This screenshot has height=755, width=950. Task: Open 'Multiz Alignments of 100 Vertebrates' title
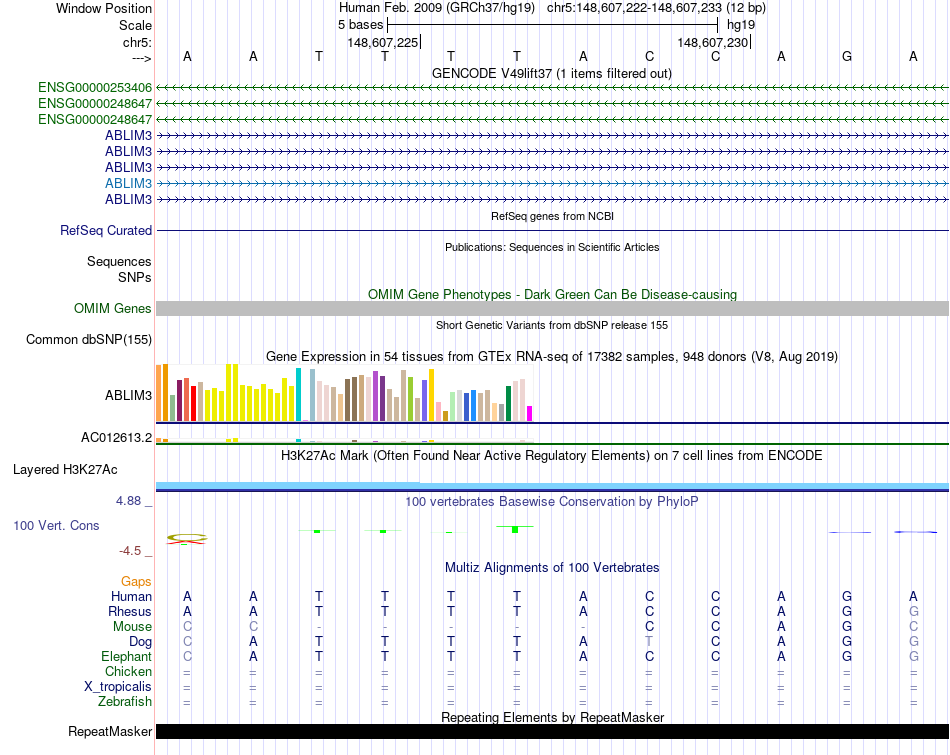click(x=551, y=567)
